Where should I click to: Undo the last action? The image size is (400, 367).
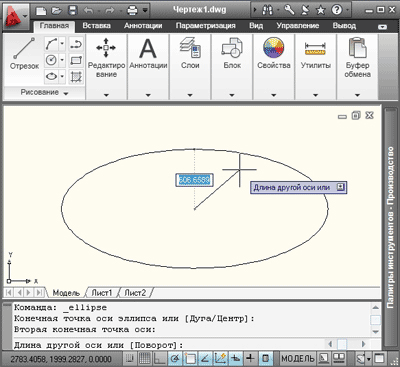point(88,11)
